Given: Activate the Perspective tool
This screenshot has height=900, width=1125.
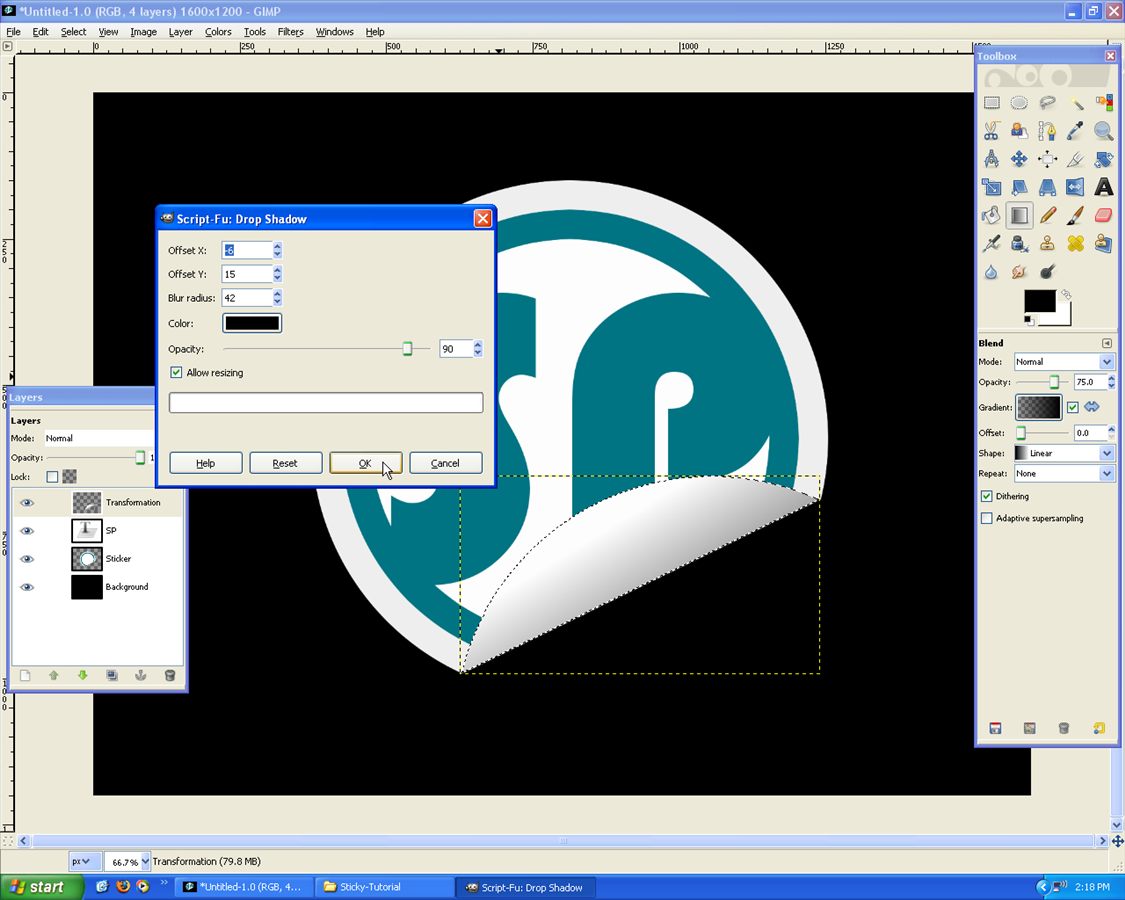Looking at the screenshot, I should pos(1048,187).
